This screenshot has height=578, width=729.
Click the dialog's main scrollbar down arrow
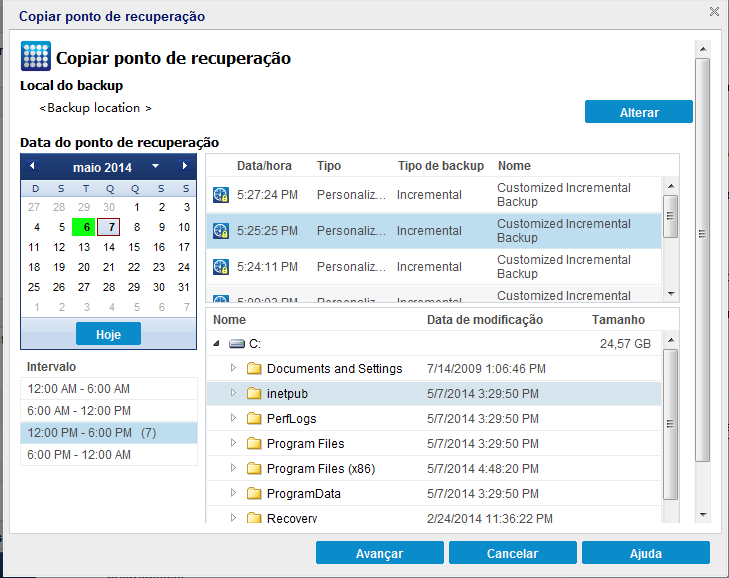[x=703, y=515]
